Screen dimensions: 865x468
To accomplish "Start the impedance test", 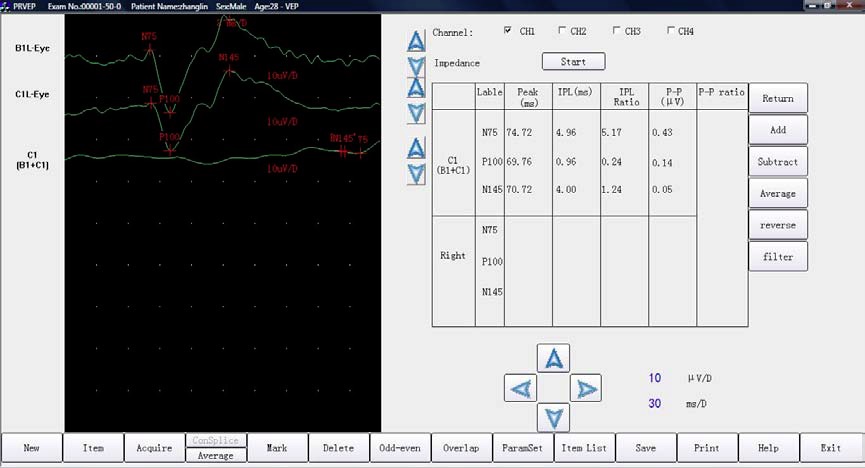I will [574, 61].
